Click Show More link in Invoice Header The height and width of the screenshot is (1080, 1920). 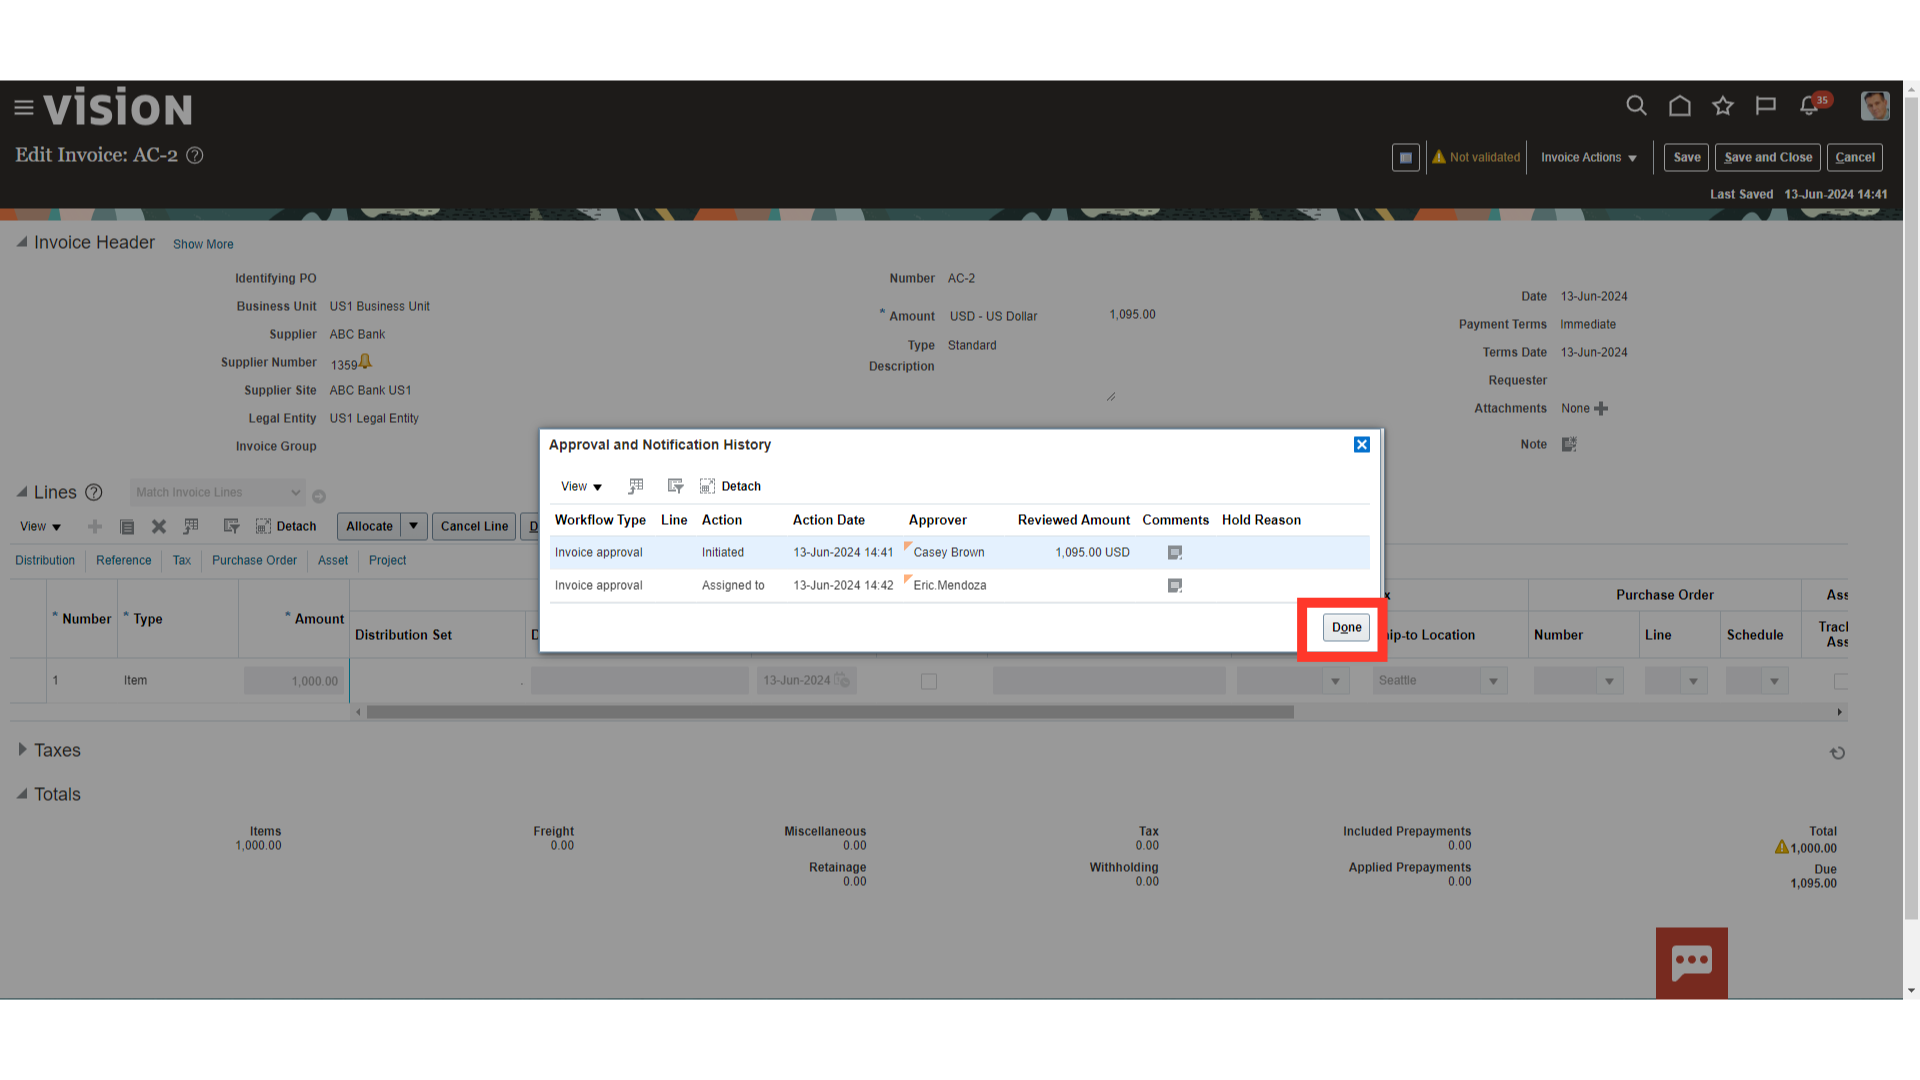(x=203, y=244)
